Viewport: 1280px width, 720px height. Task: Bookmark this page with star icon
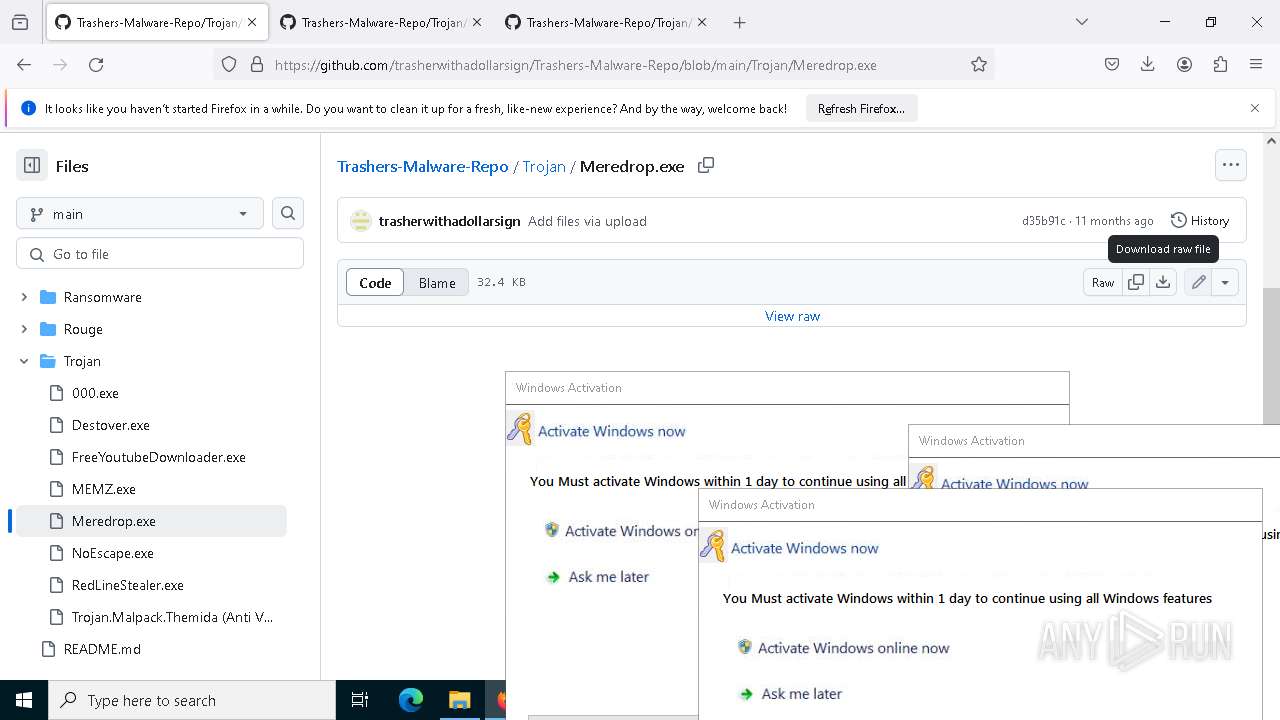(979, 64)
